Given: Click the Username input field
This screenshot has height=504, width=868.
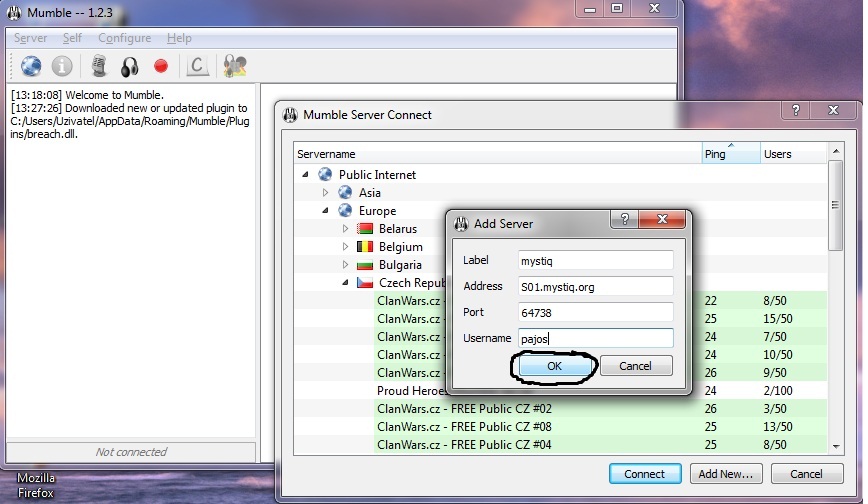Looking at the screenshot, I should point(596,338).
